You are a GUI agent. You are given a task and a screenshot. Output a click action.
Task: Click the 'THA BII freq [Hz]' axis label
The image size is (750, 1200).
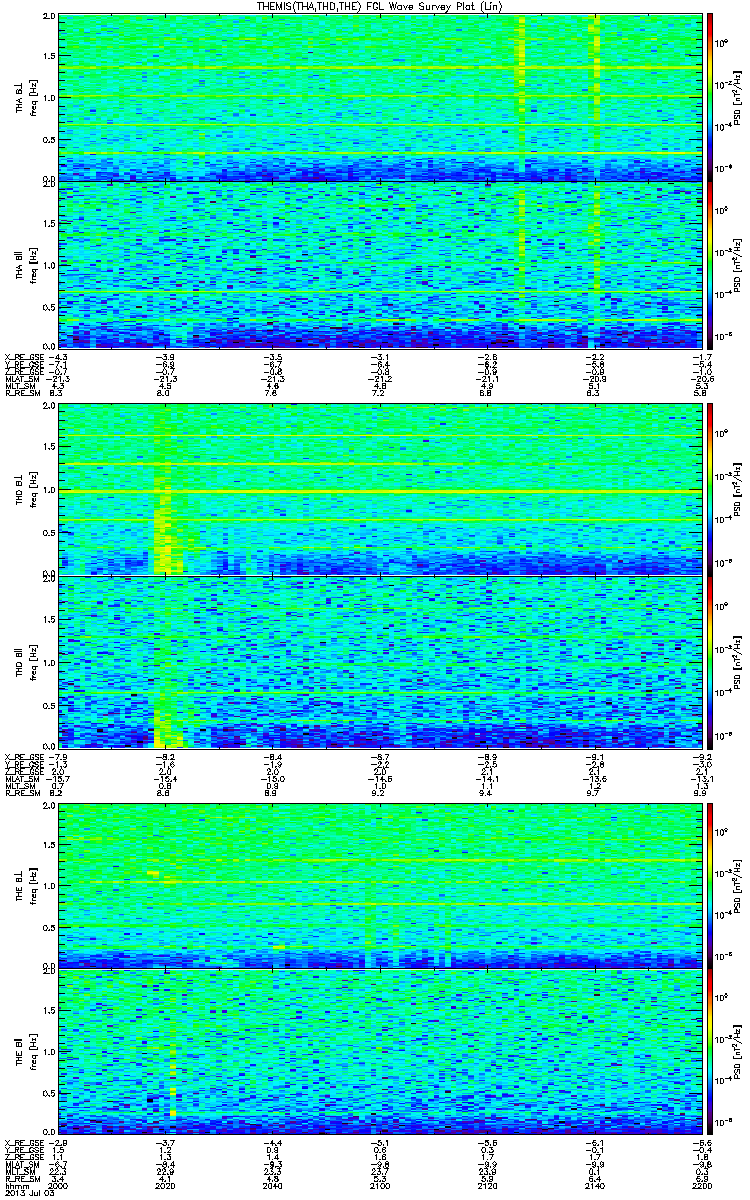(x=25, y=264)
